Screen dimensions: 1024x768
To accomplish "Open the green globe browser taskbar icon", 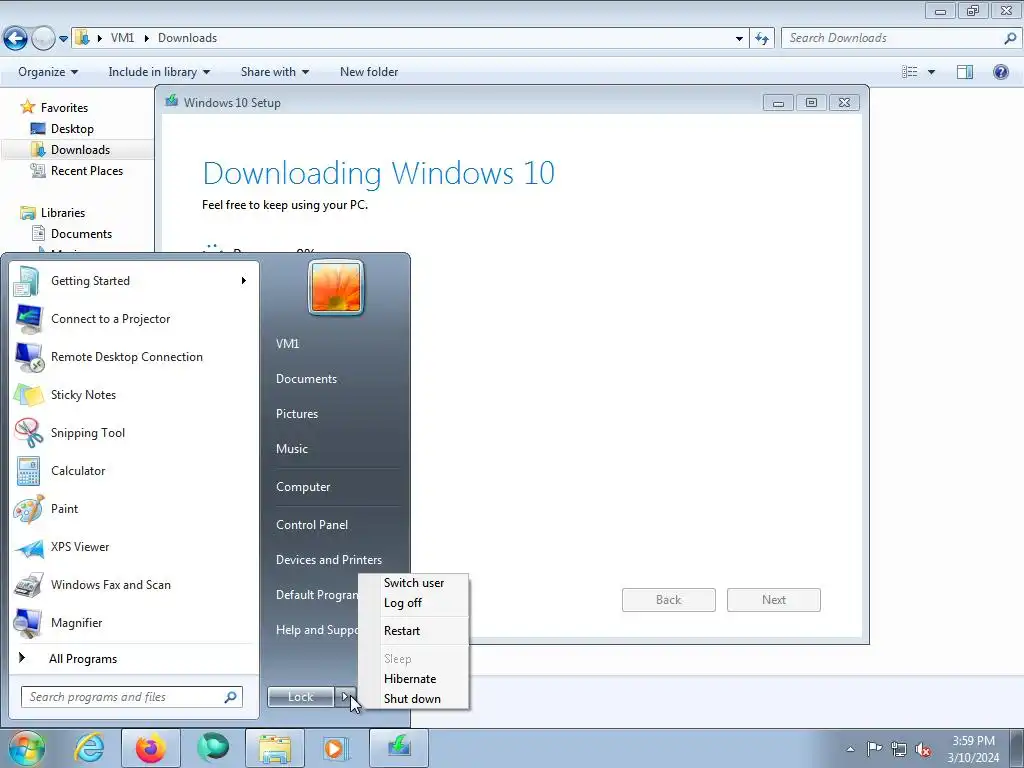I will 213,748.
